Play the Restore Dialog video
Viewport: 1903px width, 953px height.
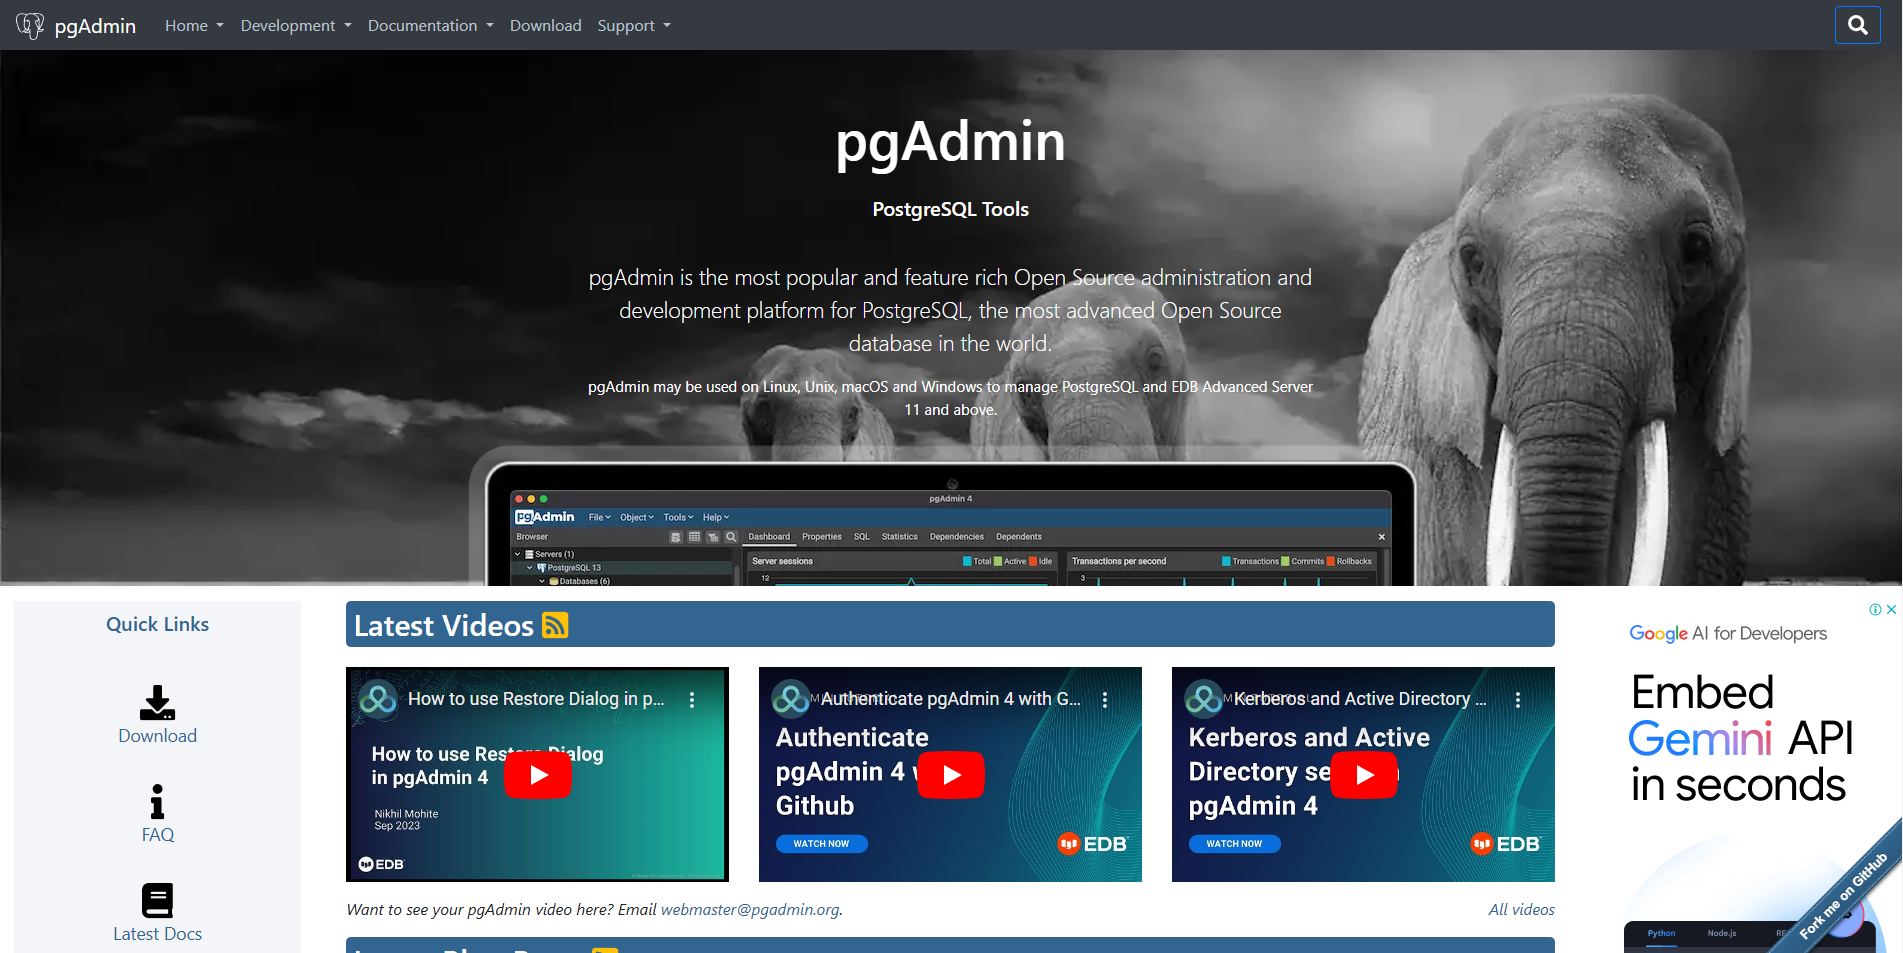(538, 775)
